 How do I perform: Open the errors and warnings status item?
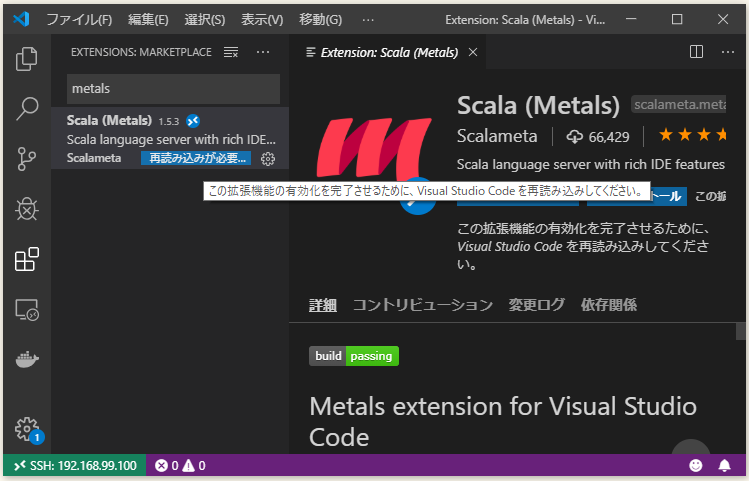(x=180, y=465)
